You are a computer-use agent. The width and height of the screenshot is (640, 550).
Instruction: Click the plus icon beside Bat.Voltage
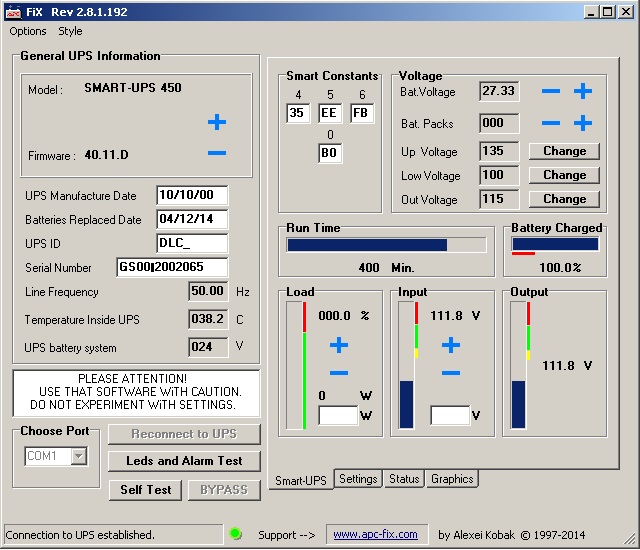(x=583, y=92)
